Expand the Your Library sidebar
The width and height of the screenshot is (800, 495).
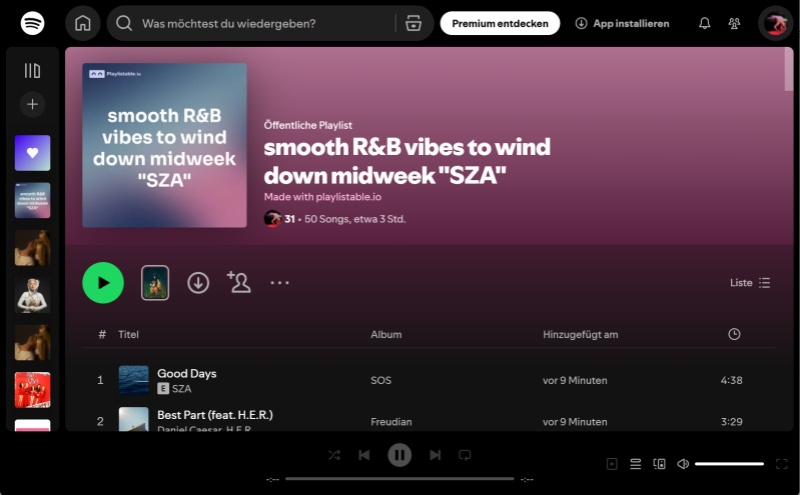[32, 71]
